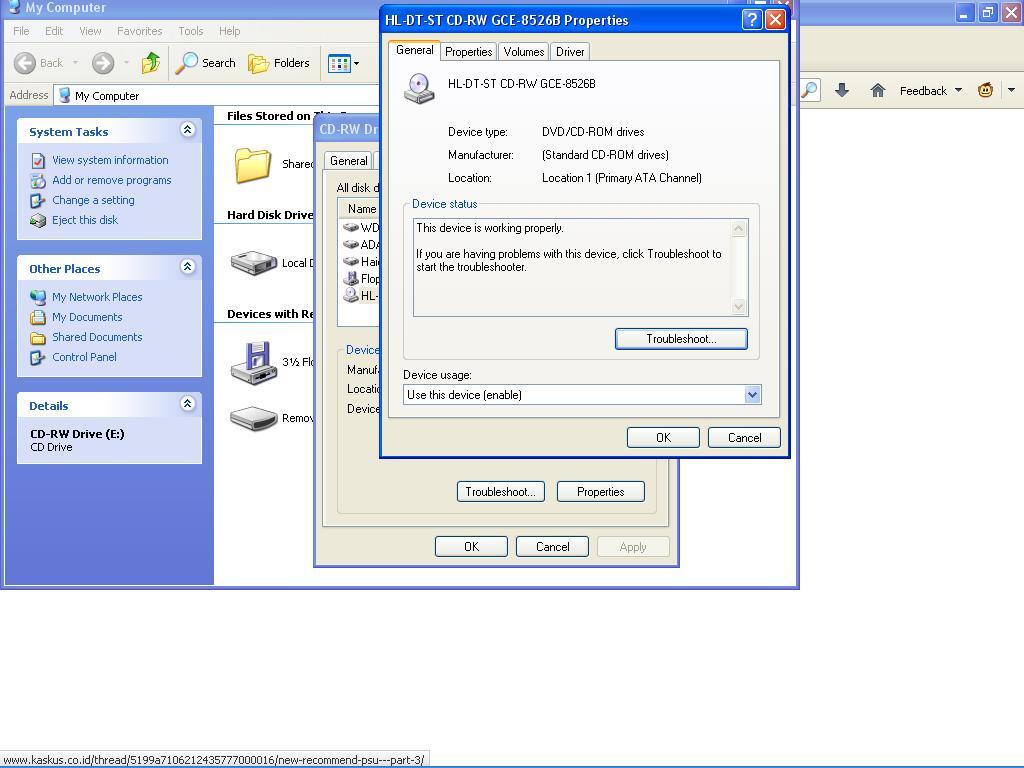1024x768 pixels.
Task: Select General tab in CD-RW Drive dialog
Action: (349, 161)
